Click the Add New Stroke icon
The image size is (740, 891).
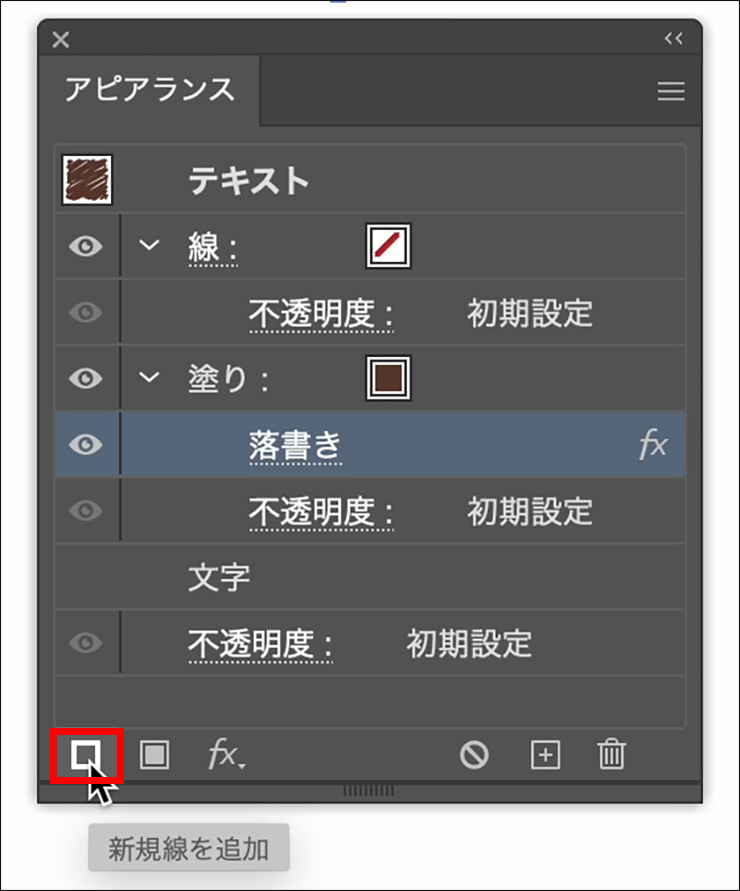(x=87, y=755)
